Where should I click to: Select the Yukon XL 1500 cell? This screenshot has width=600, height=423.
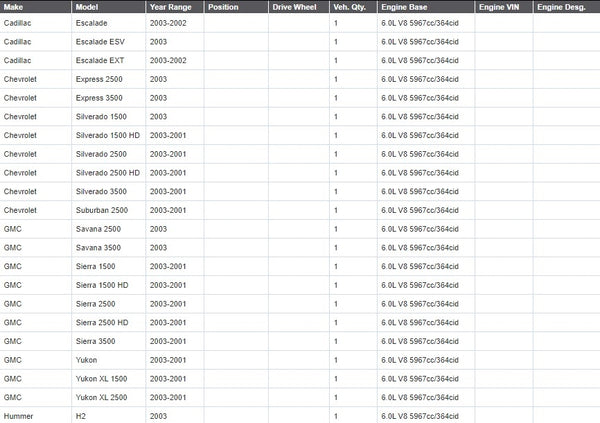(100, 378)
